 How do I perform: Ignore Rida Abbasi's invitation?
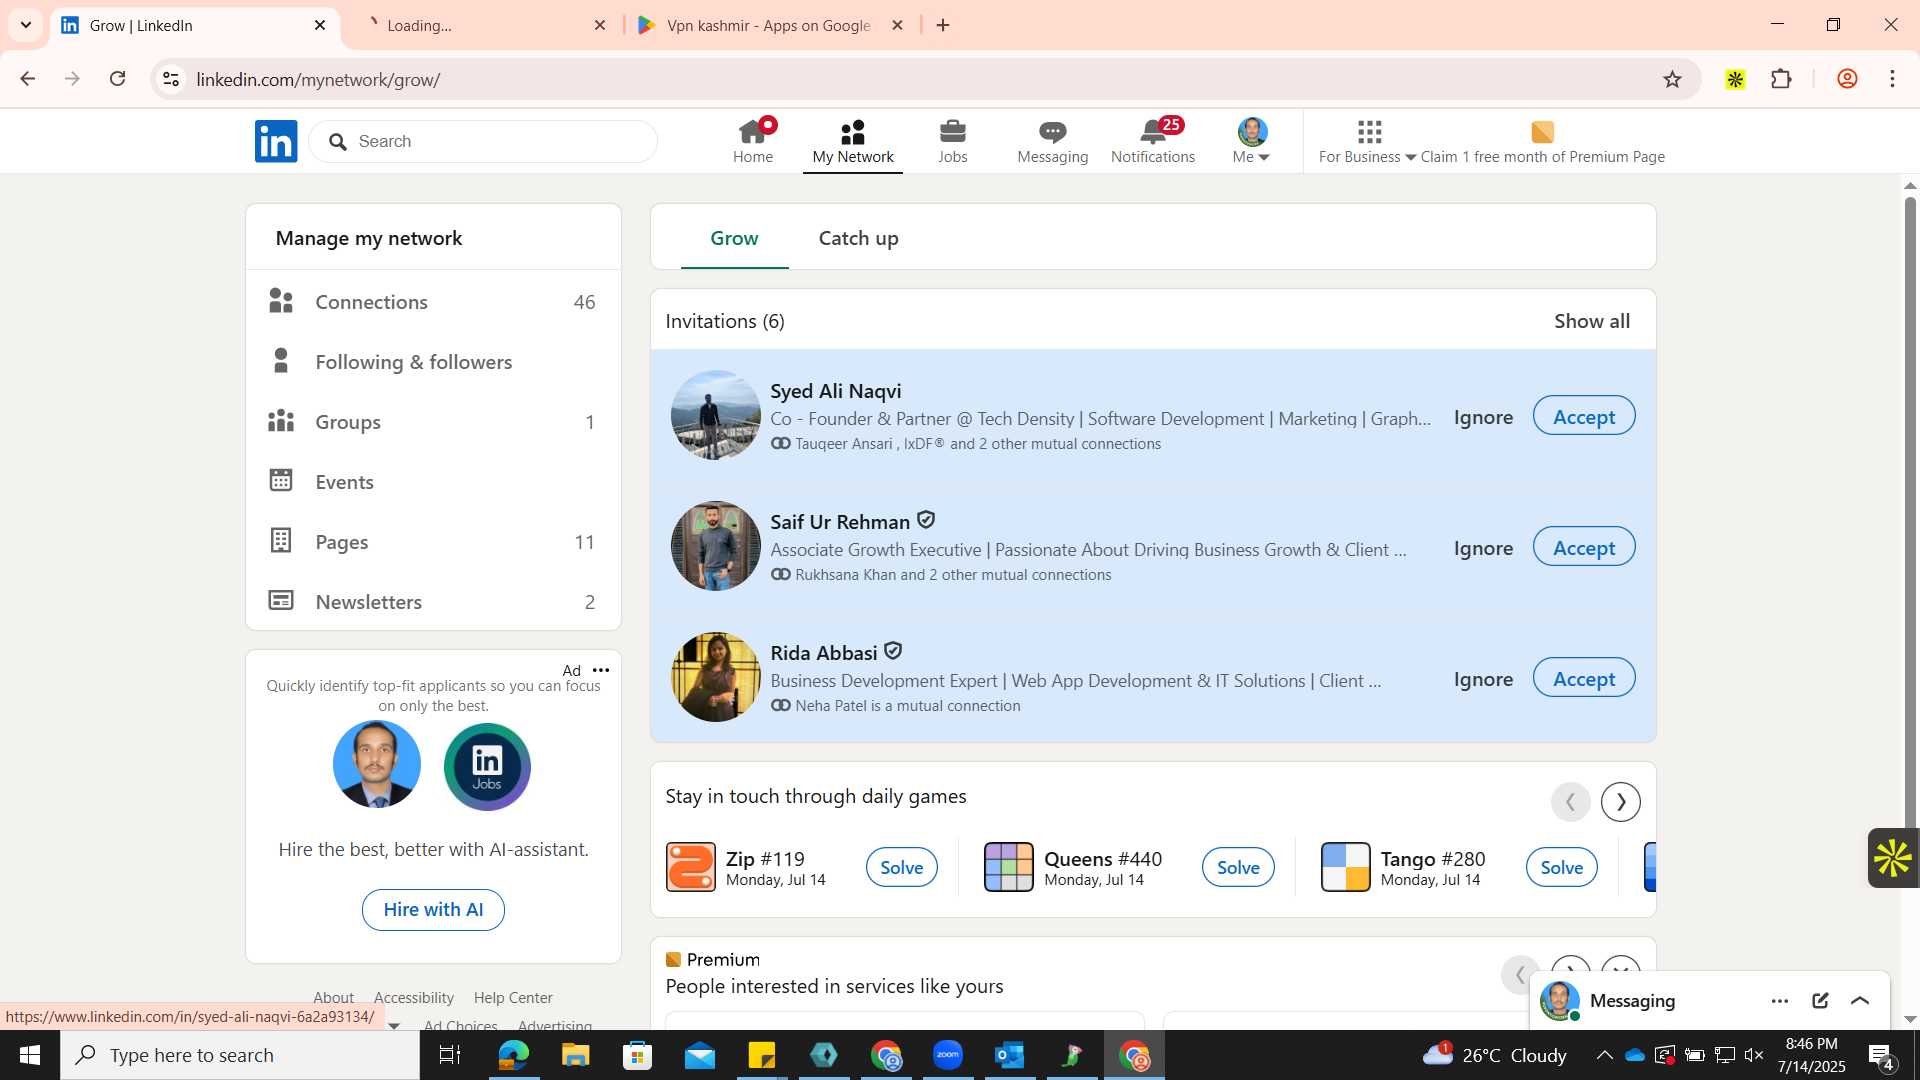click(x=1483, y=679)
